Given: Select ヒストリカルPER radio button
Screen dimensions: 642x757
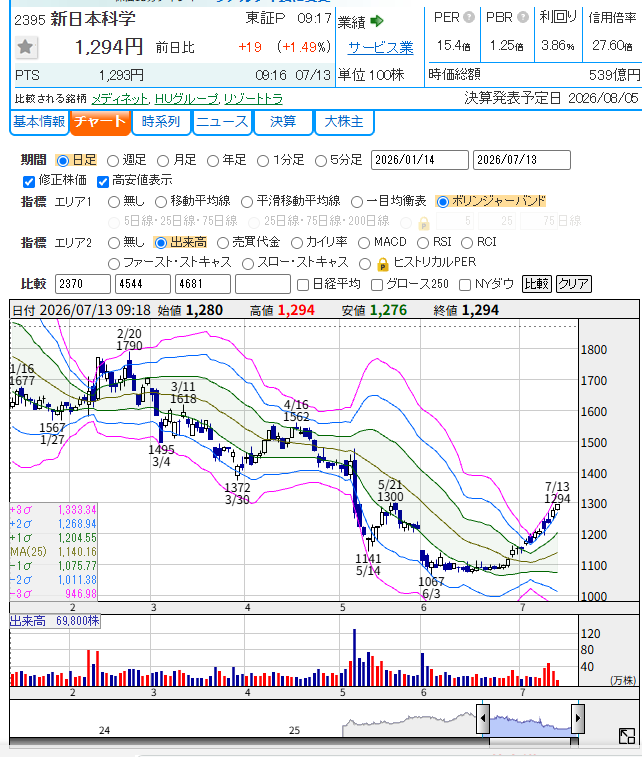Looking at the screenshot, I should click(365, 264).
